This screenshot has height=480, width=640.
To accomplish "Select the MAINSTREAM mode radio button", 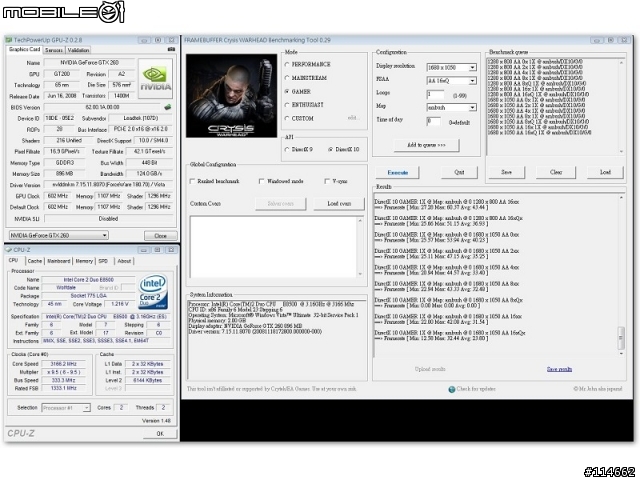I will pos(287,78).
